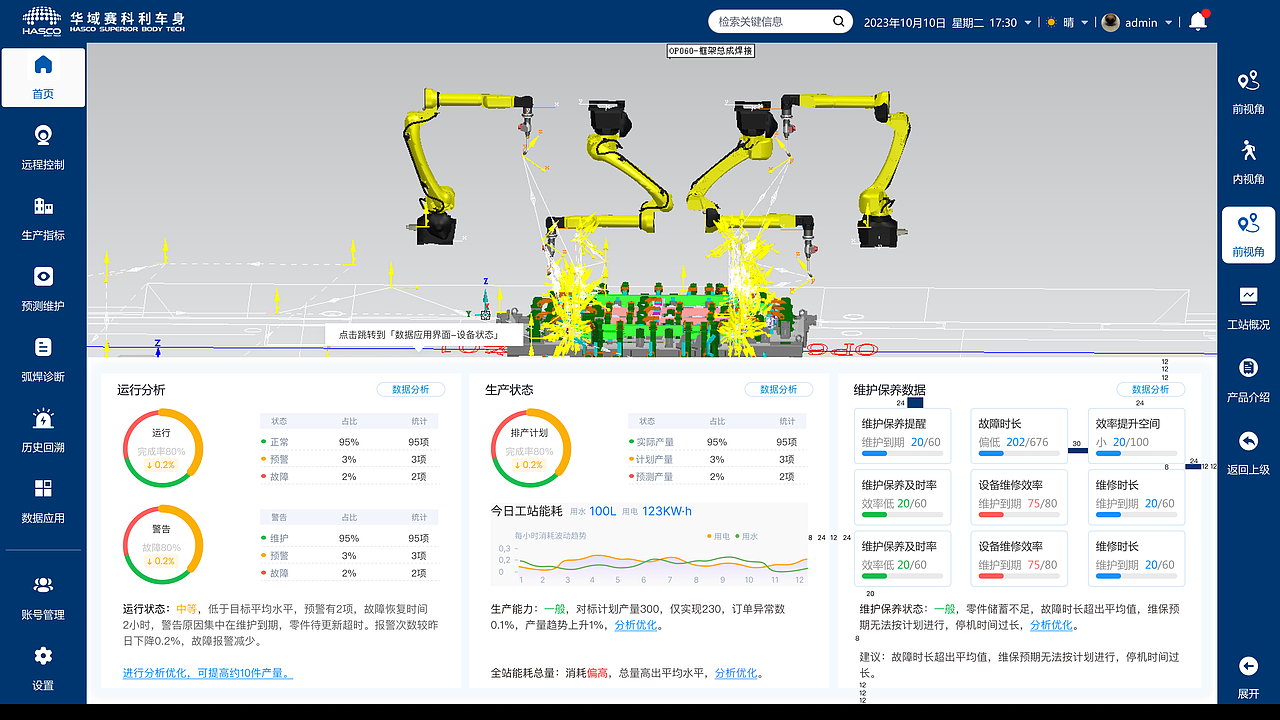Screen dimensions: 1280x720
Task: Open 预测维护 page
Action: pyautogui.click(x=43, y=290)
